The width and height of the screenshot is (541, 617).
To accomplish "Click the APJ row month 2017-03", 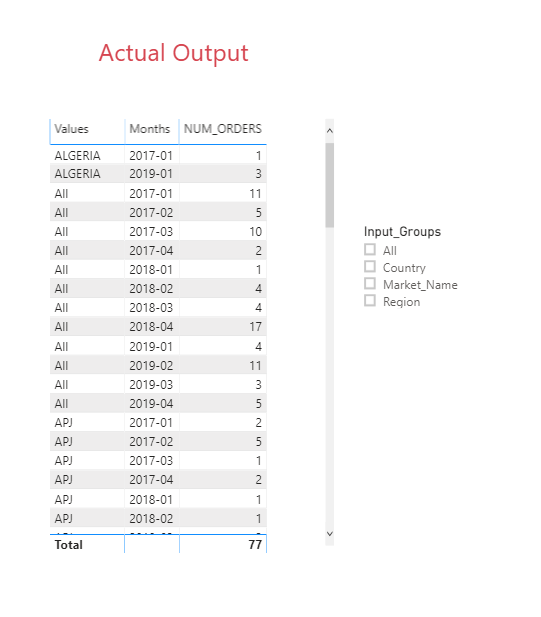I will click(151, 460).
